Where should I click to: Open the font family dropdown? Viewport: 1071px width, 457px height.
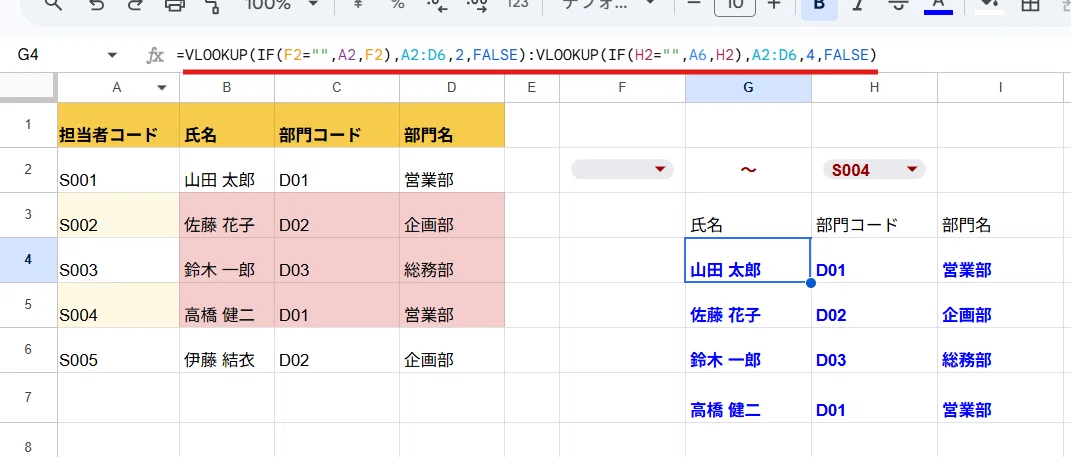point(607,4)
